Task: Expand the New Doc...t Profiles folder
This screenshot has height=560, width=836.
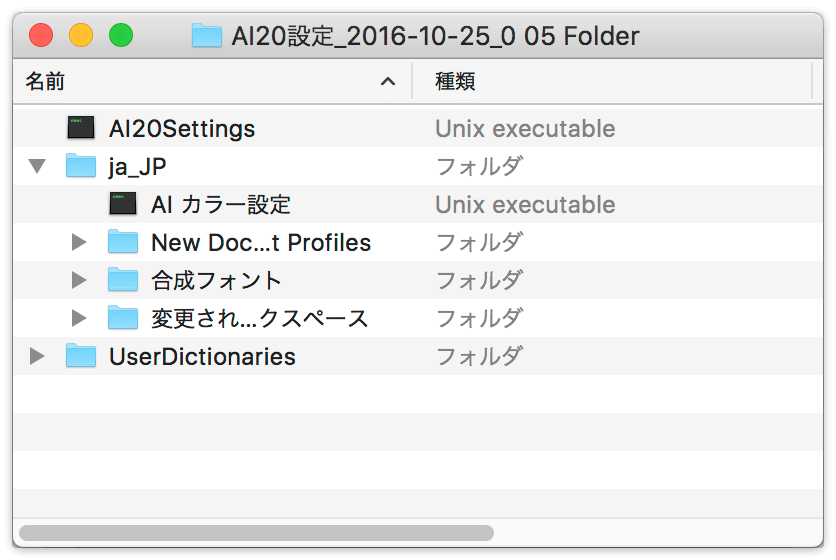Action: click(79, 242)
